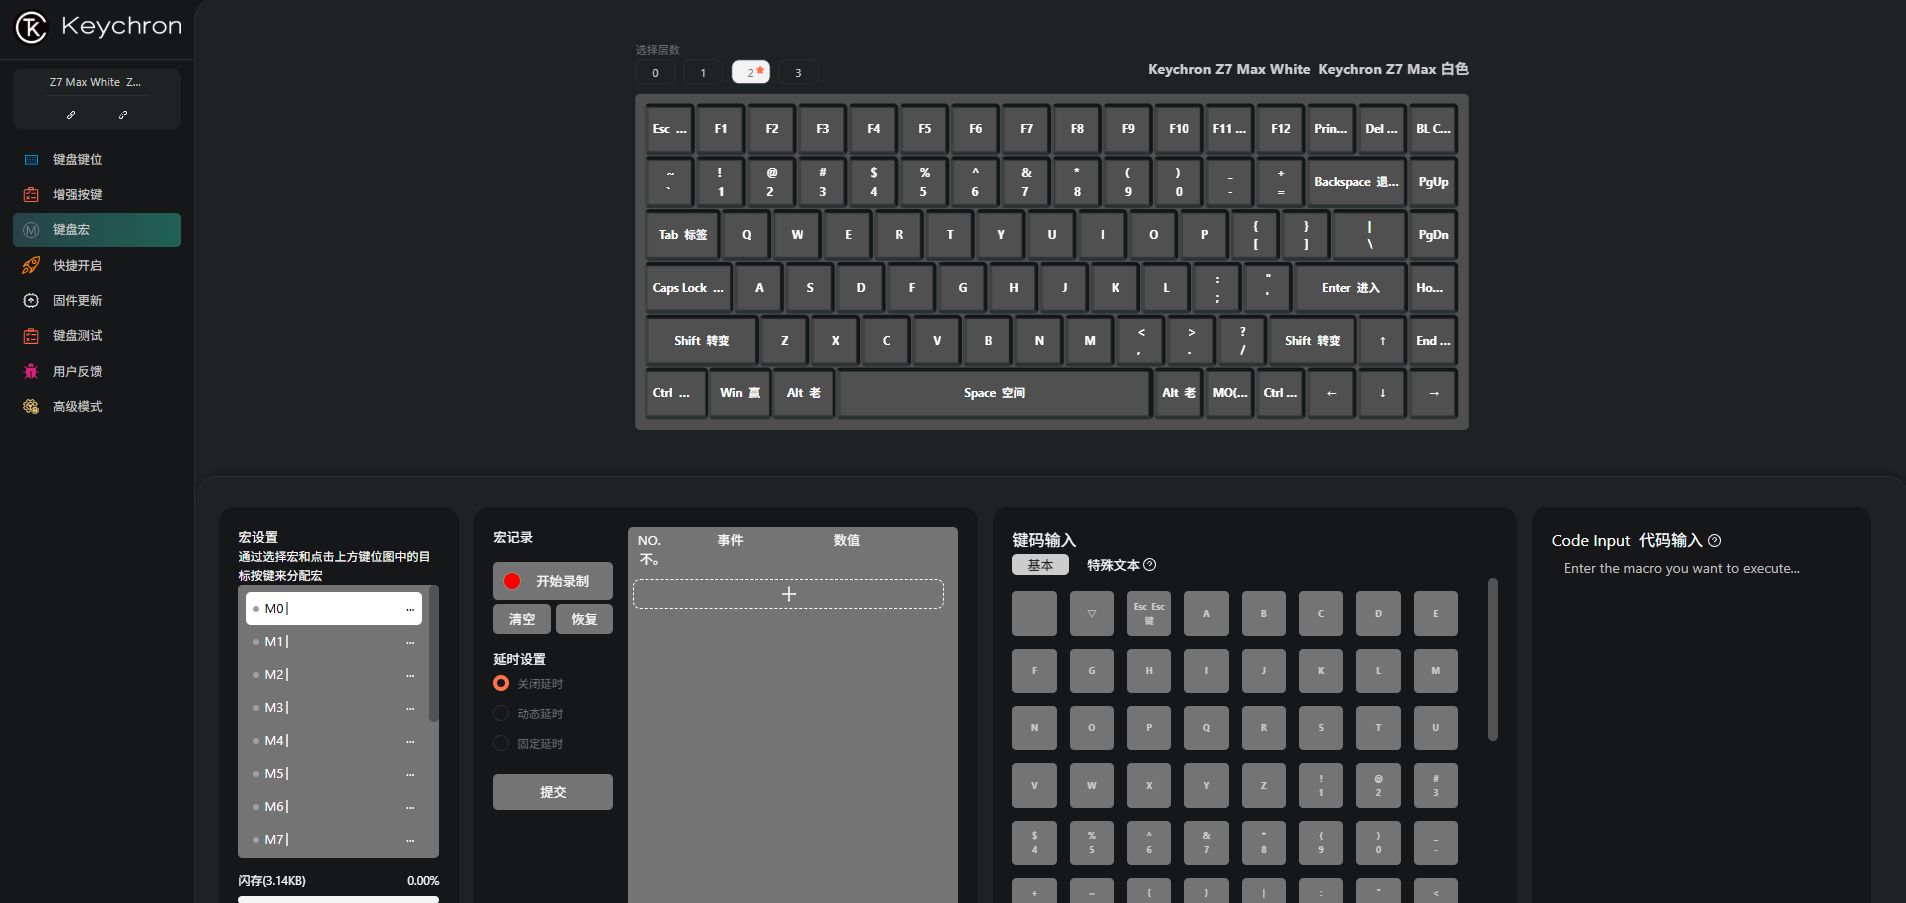Open the more options menu for macro M5

click(x=410, y=774)
